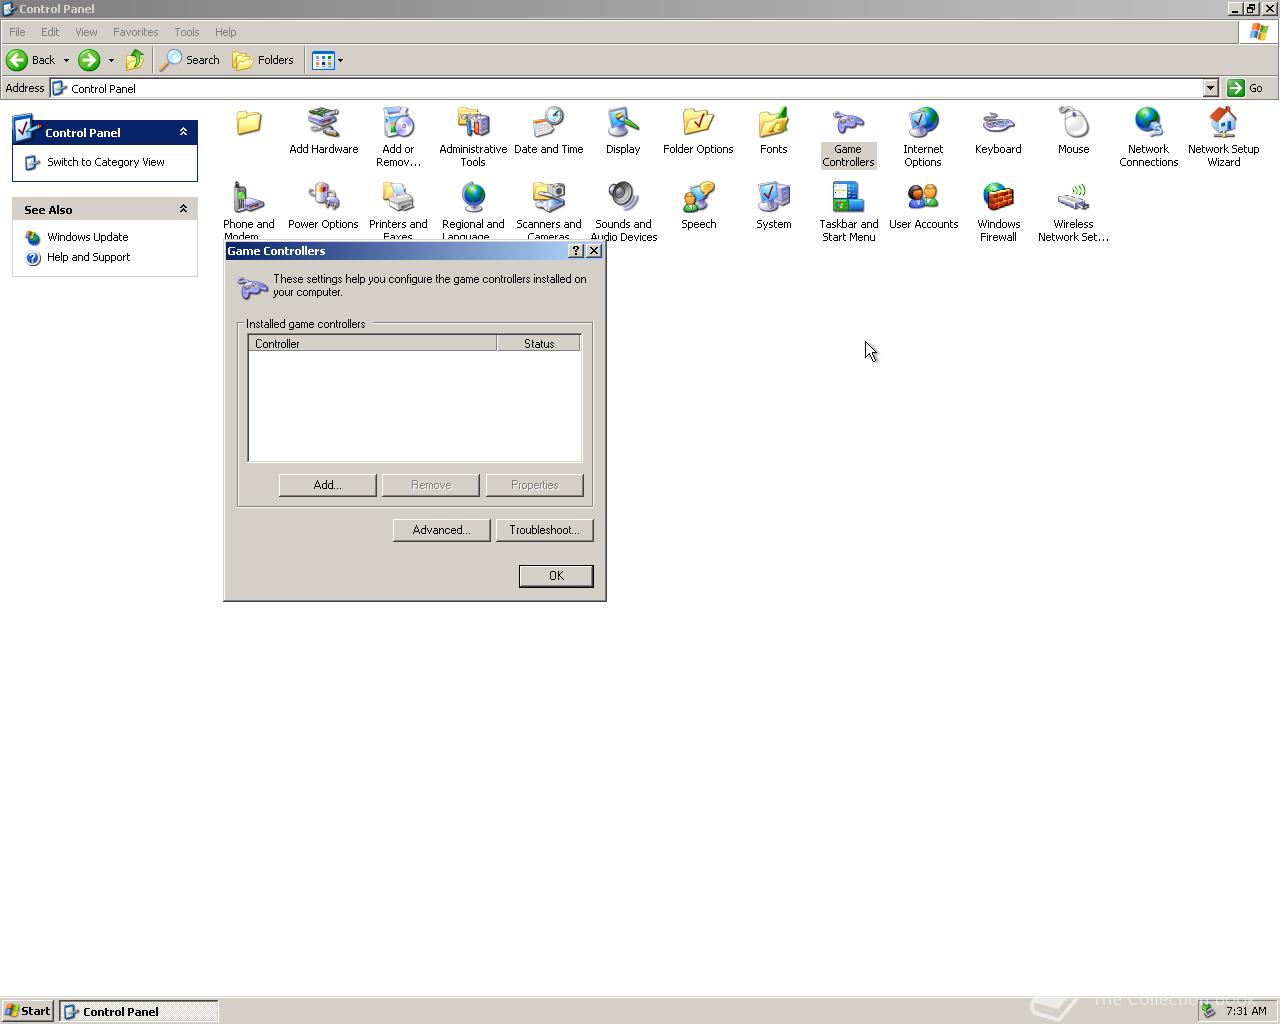Open Wireless Network Setup icon
Image resolution: width=1280 pixels, height=1024 pixels.
pyautogui.click(x=1073, y=212)
